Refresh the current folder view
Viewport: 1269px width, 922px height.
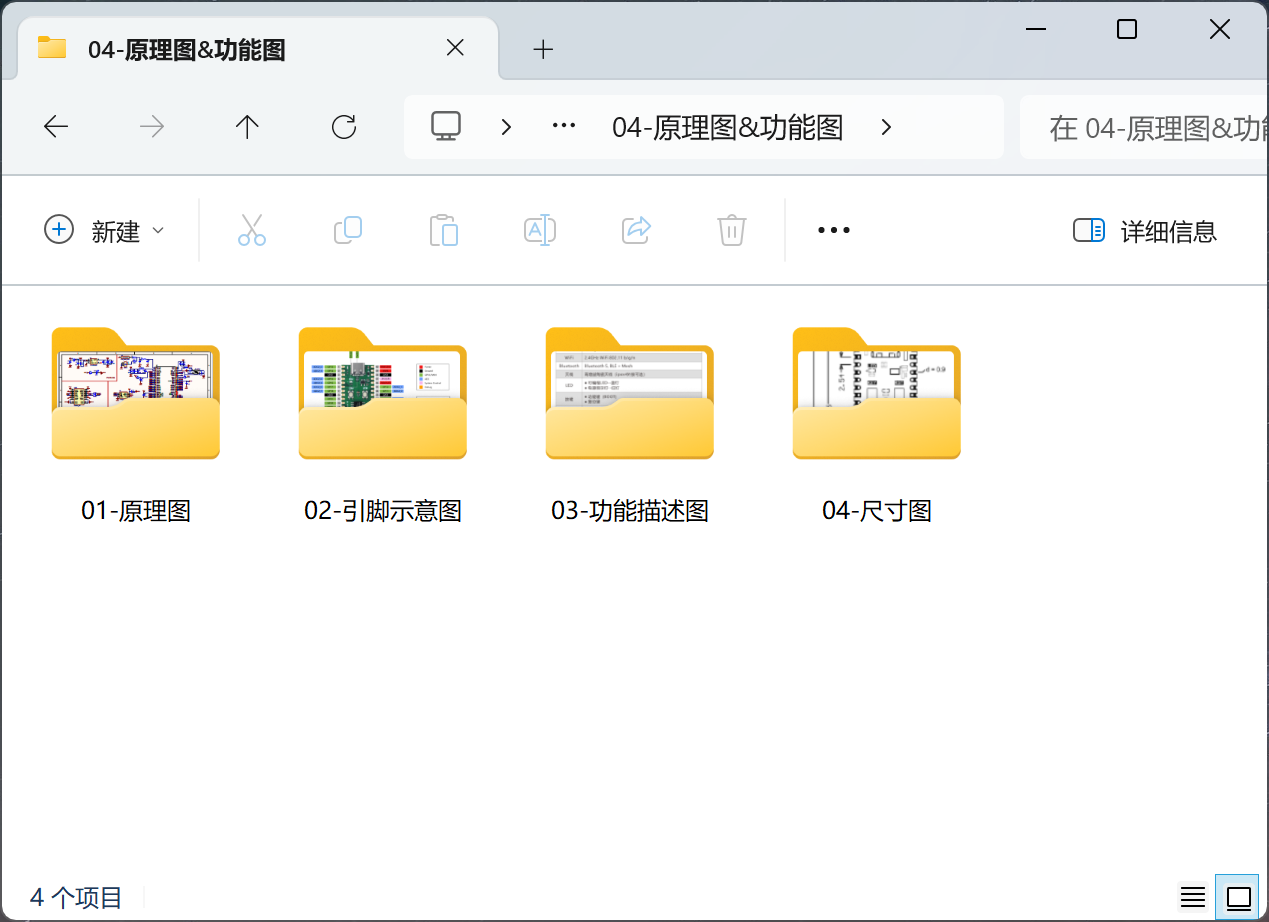coord(344,126)
